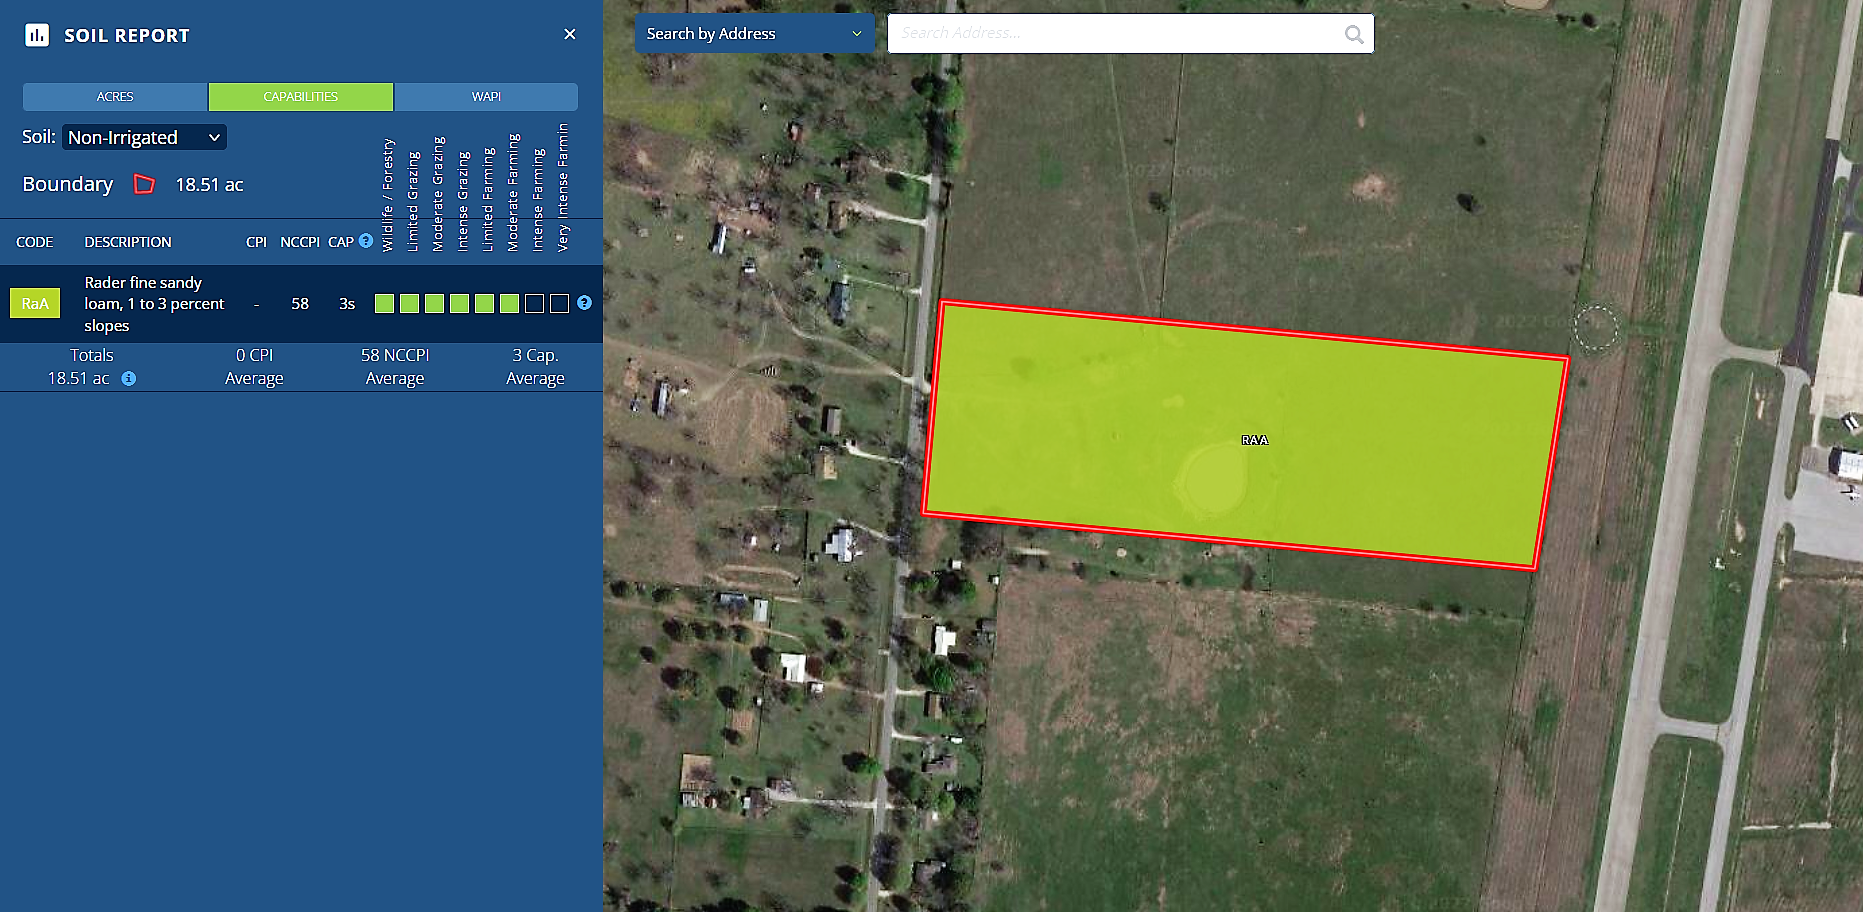Click the empty Very Intense Farming box
The image size is (1863, 912).
click(560, 303)
